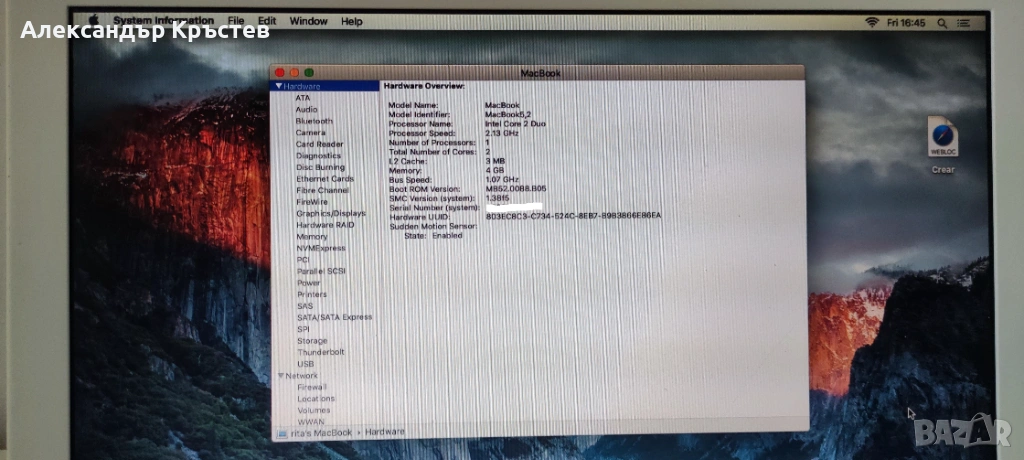Open Spotlight search magnifier icon

(942, 23)
